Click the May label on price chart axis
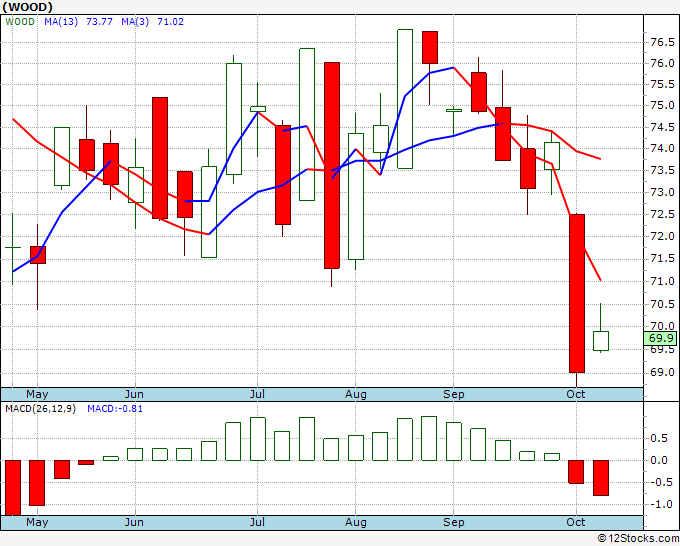 click(x=37, y=394)
